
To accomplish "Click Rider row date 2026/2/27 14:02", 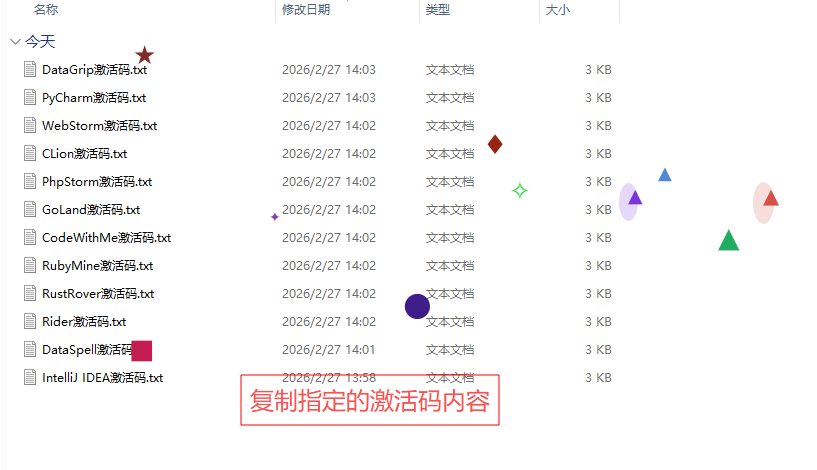I will coord(329,322).
